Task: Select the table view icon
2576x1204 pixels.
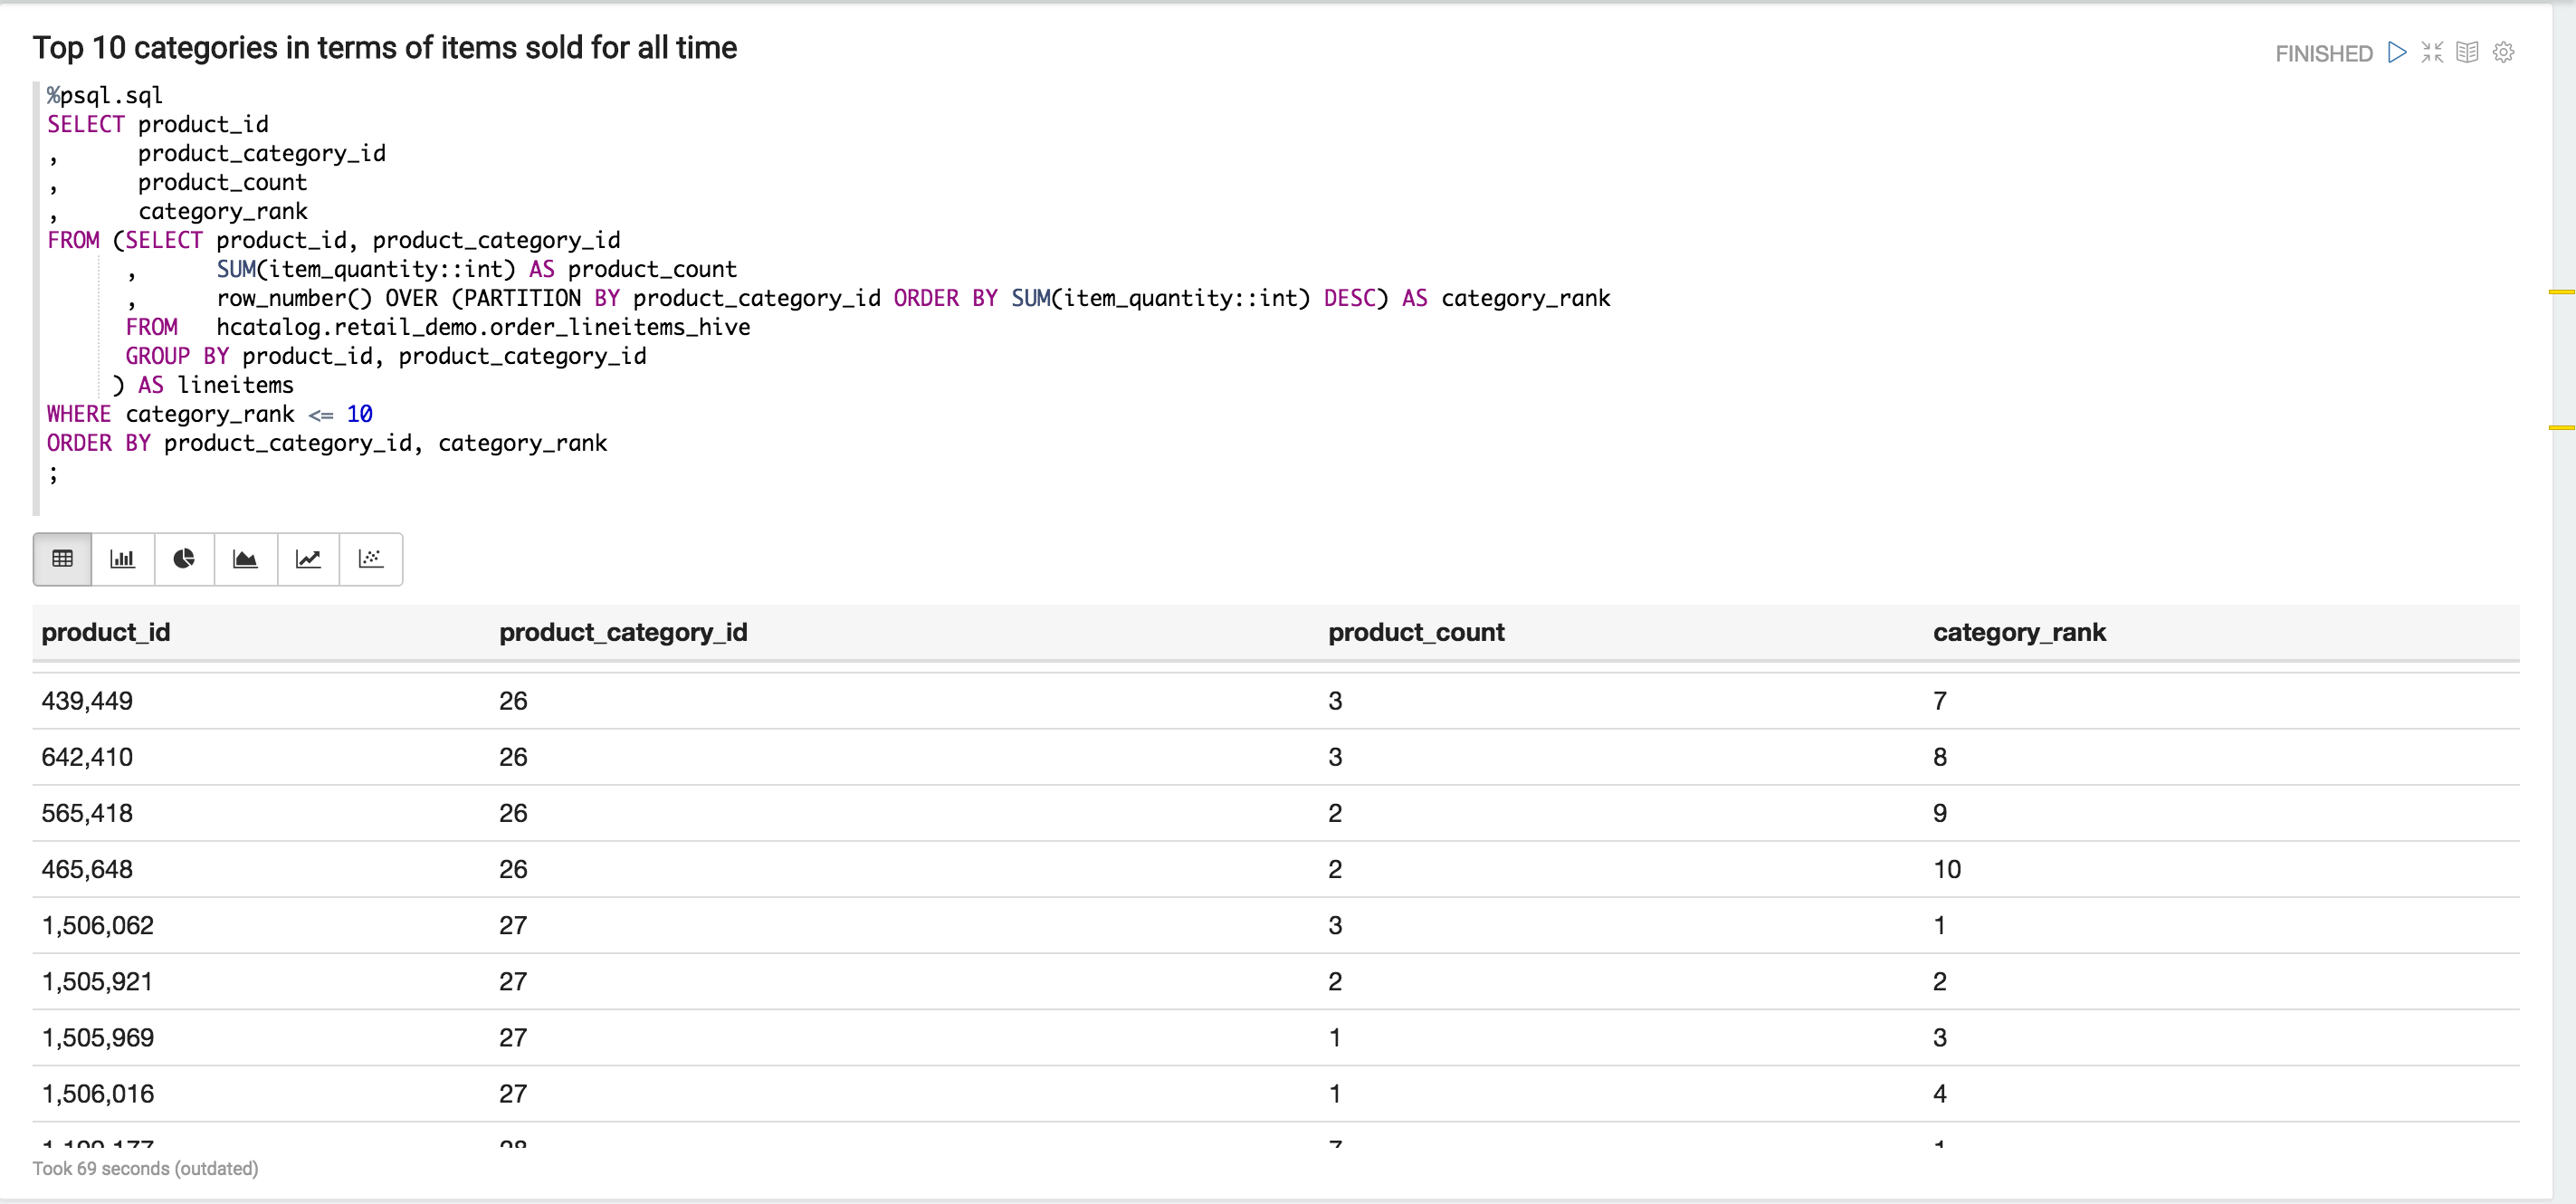Action: [61, 559]
